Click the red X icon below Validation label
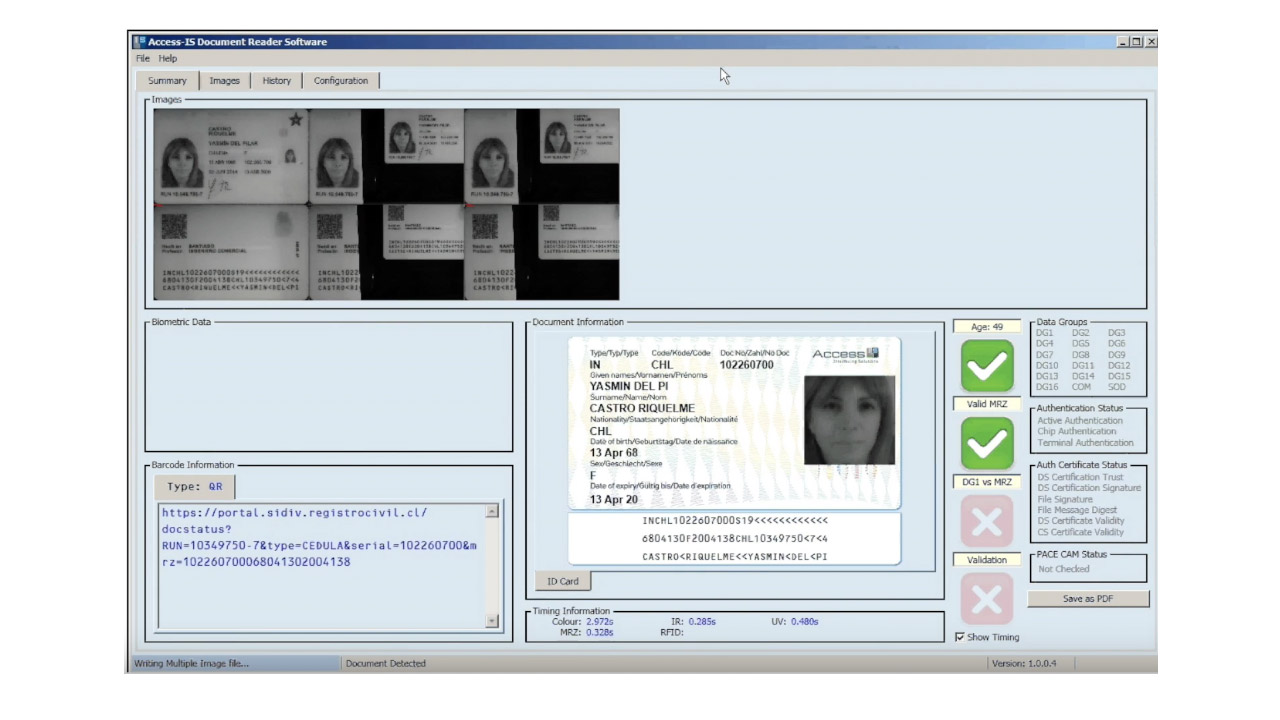Viewport: 1280px width, 720px height. (x=986, y=598)
